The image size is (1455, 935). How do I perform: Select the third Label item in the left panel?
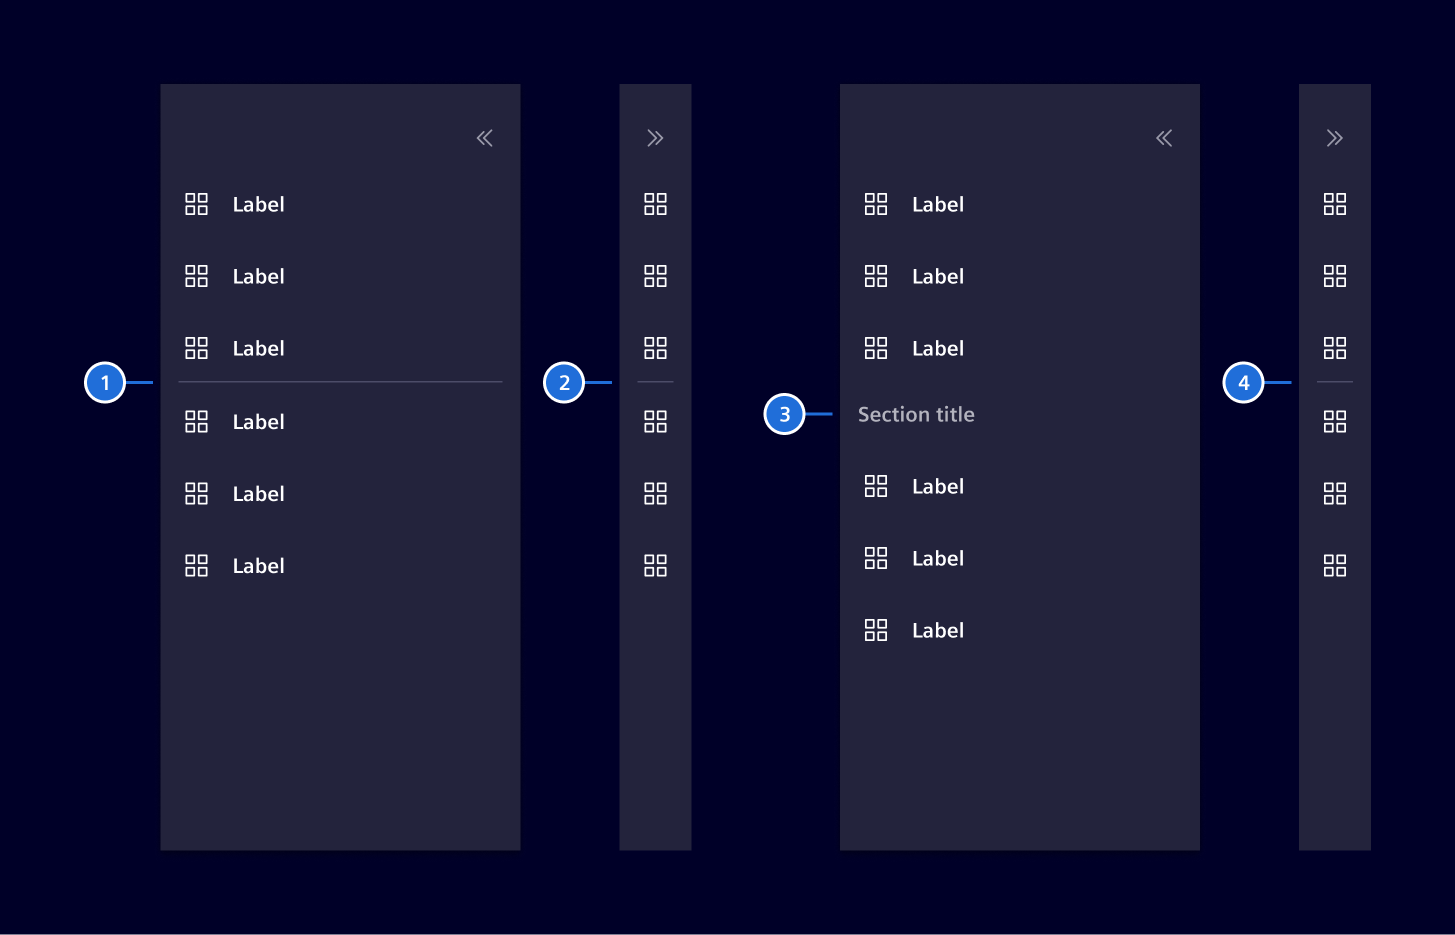pos(258,348)
